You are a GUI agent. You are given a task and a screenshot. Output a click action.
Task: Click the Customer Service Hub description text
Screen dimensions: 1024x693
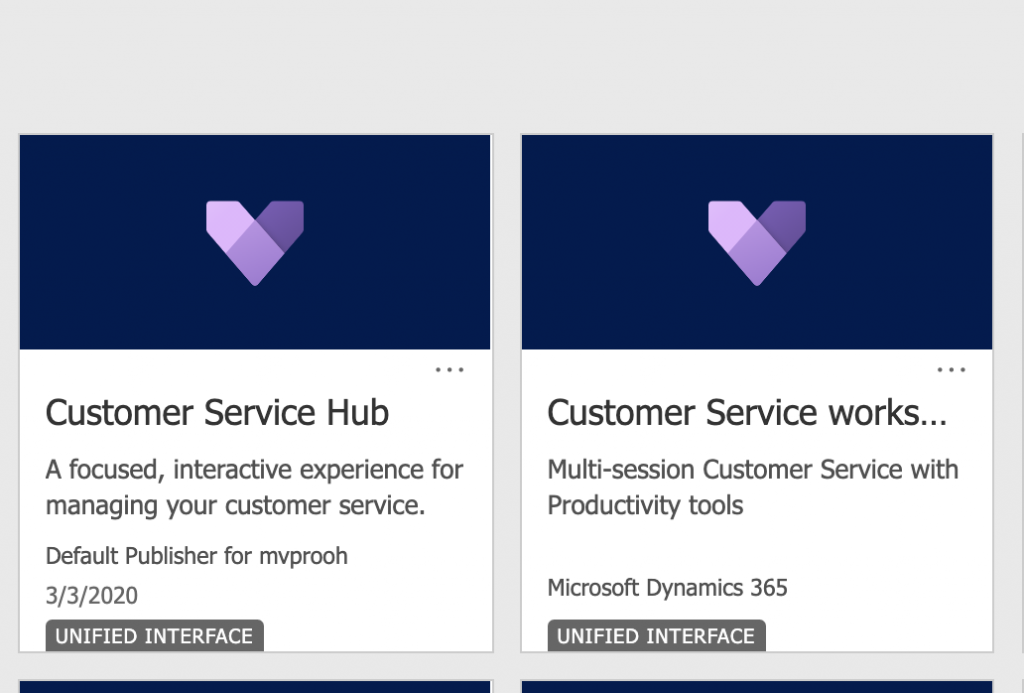point(254,487)
